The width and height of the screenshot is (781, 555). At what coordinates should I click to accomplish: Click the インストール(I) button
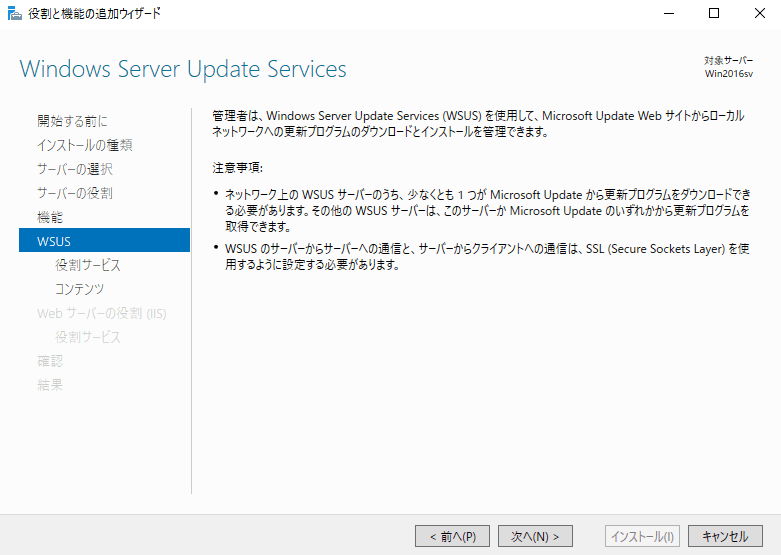tap(643, 536)
